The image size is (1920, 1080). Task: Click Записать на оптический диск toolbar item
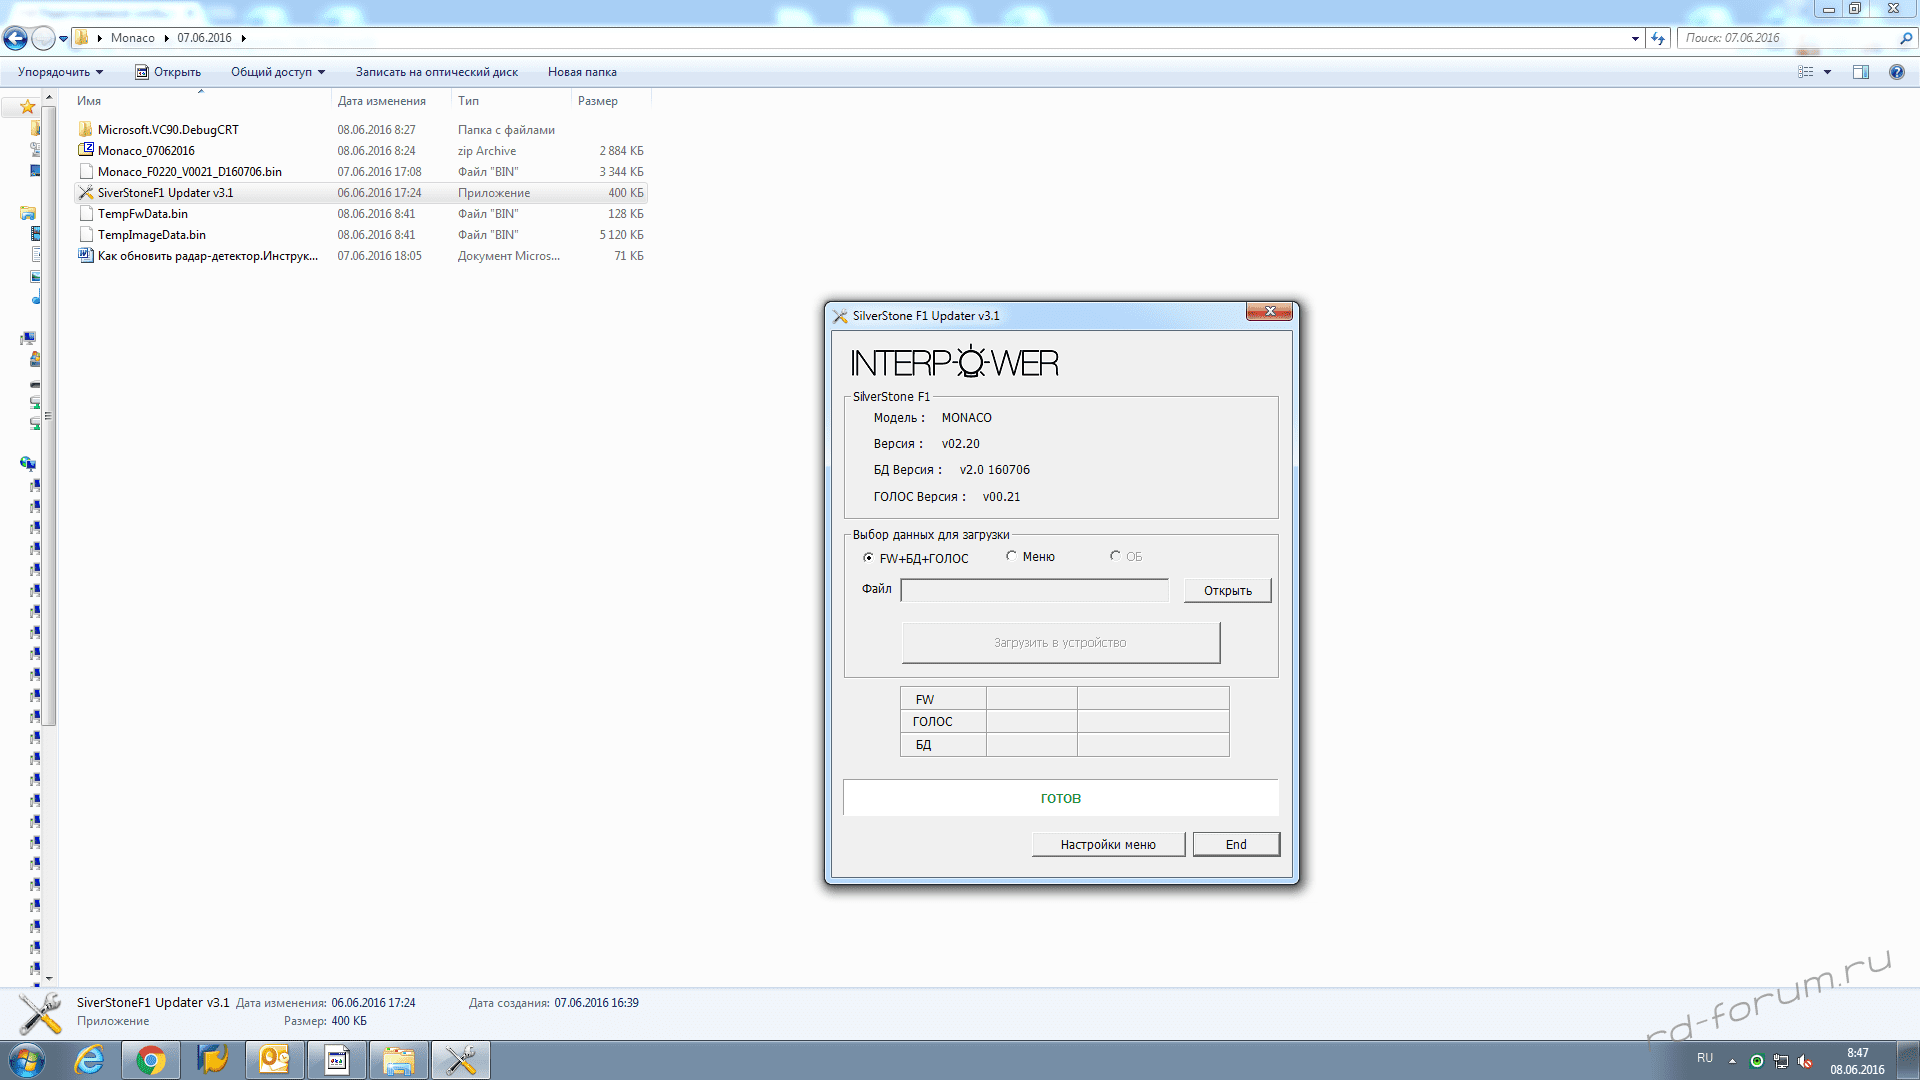[436, 72]
